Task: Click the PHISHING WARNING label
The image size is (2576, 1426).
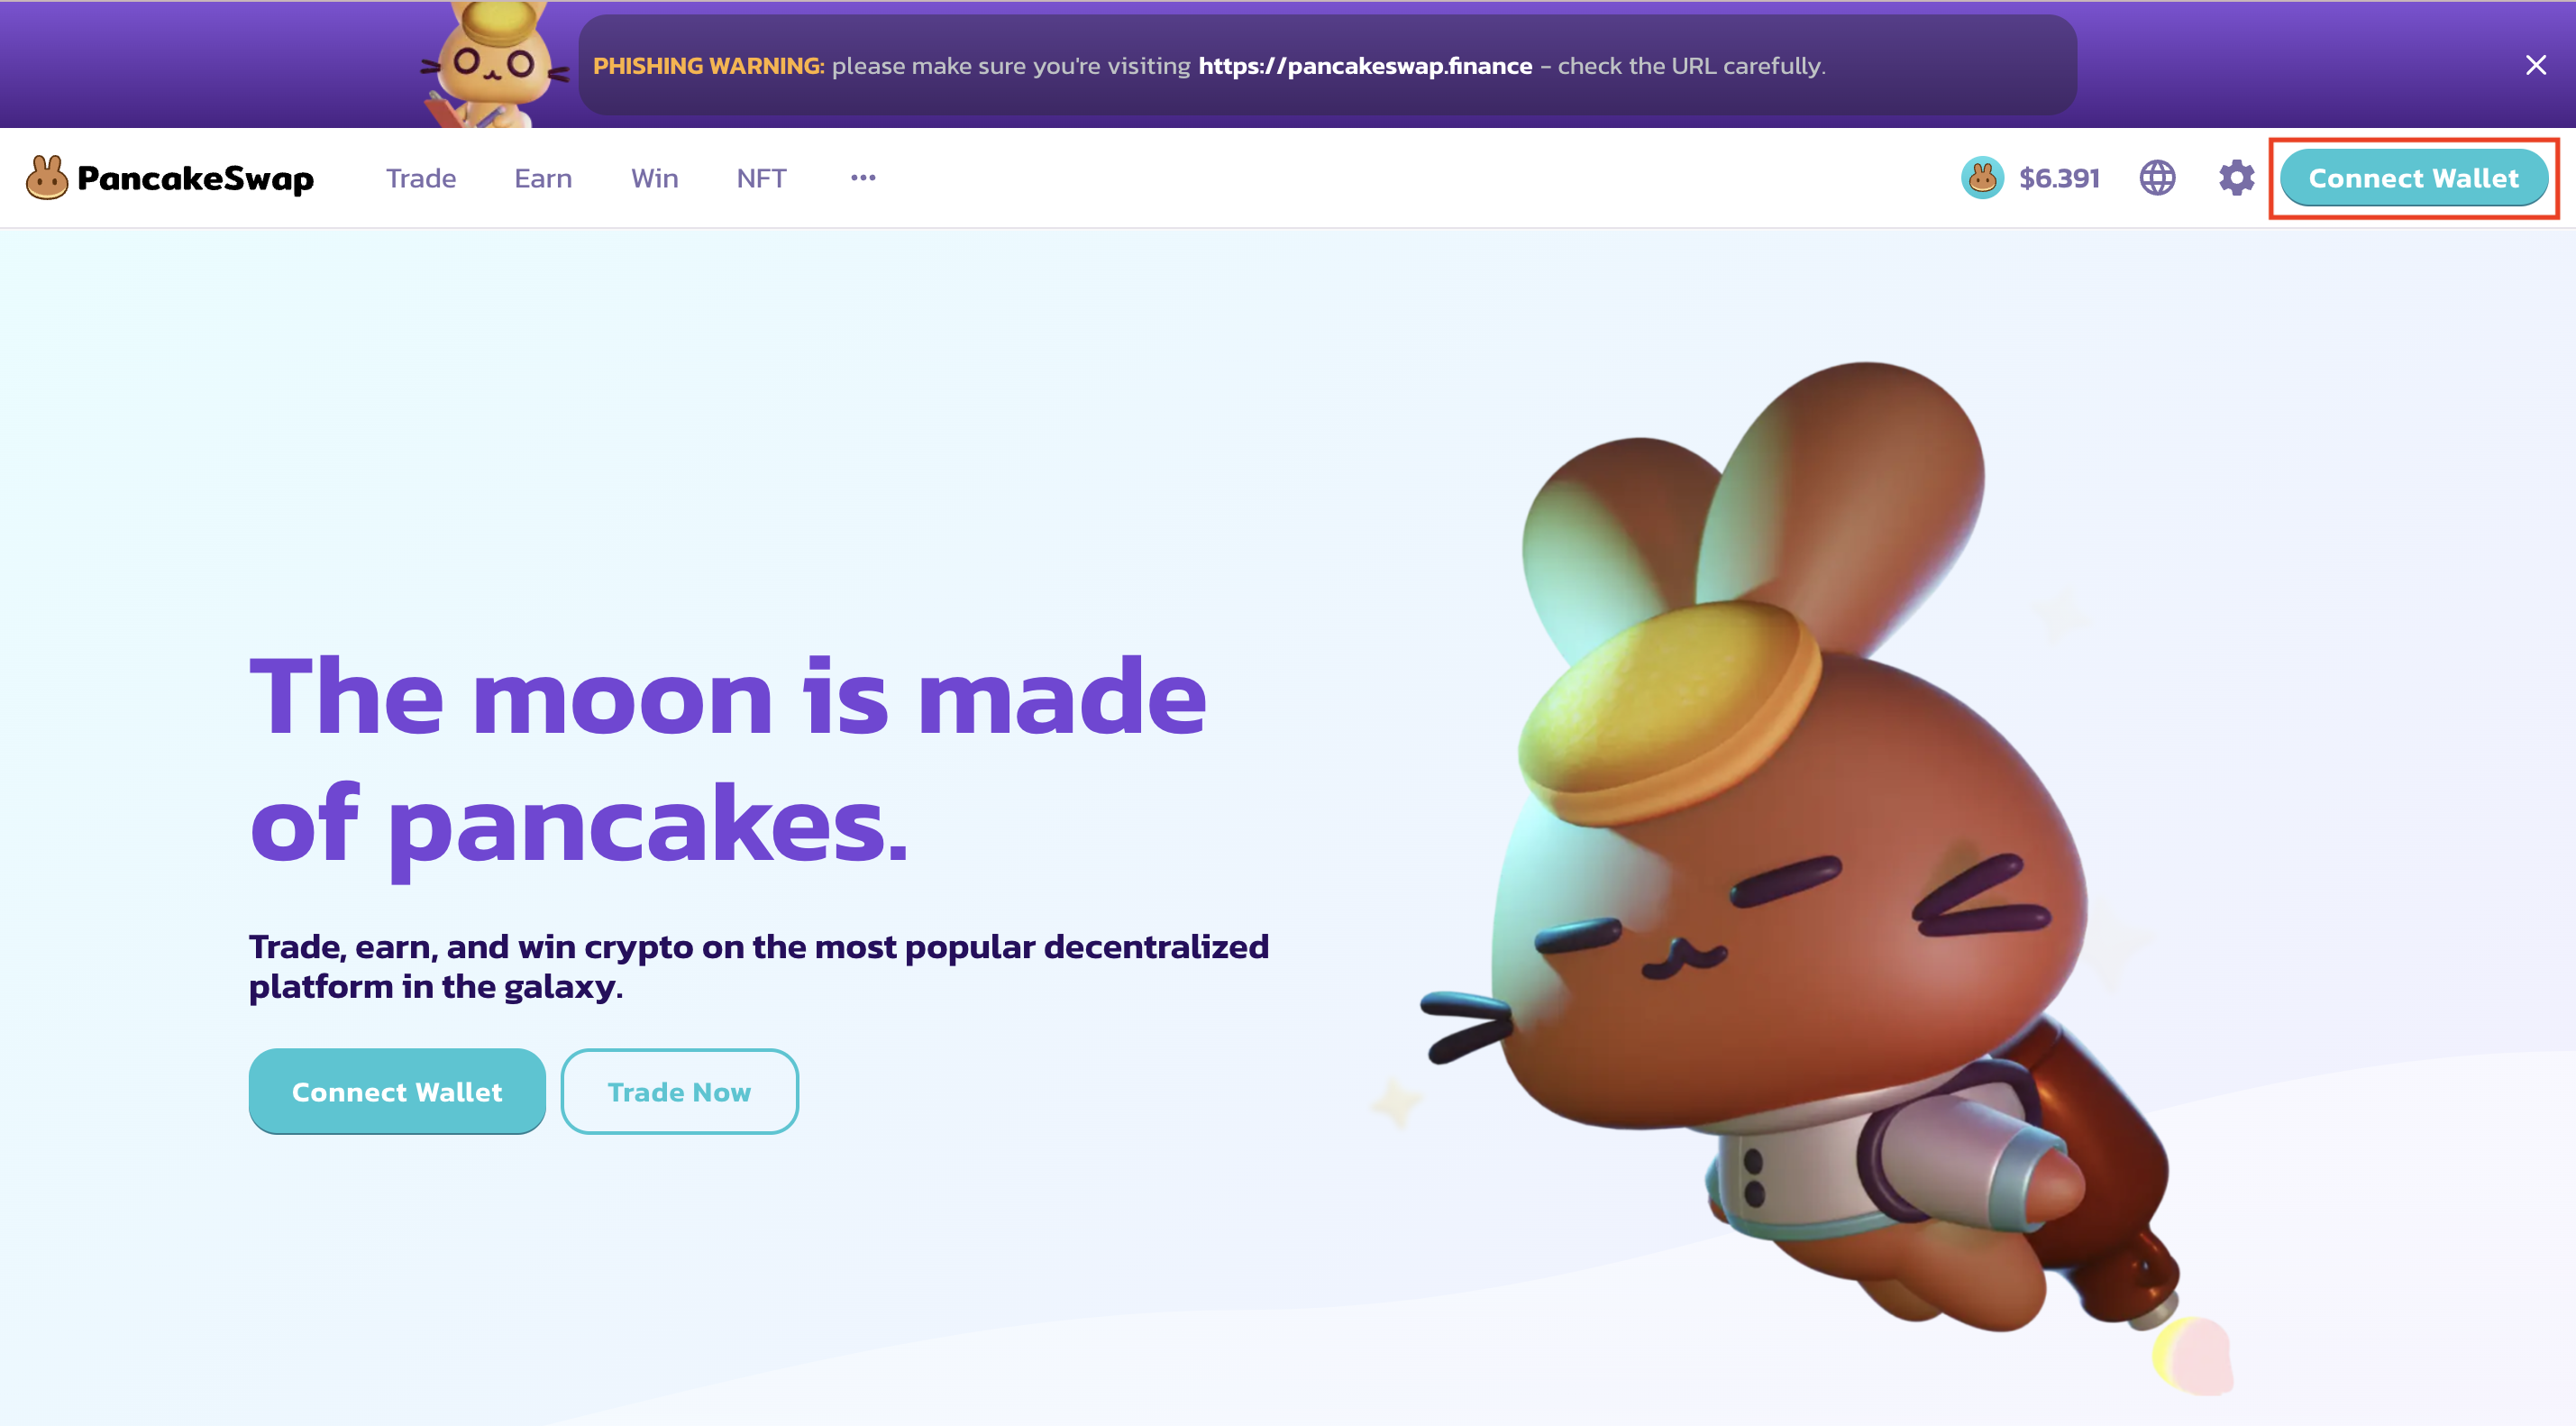Action: [708, 66]
